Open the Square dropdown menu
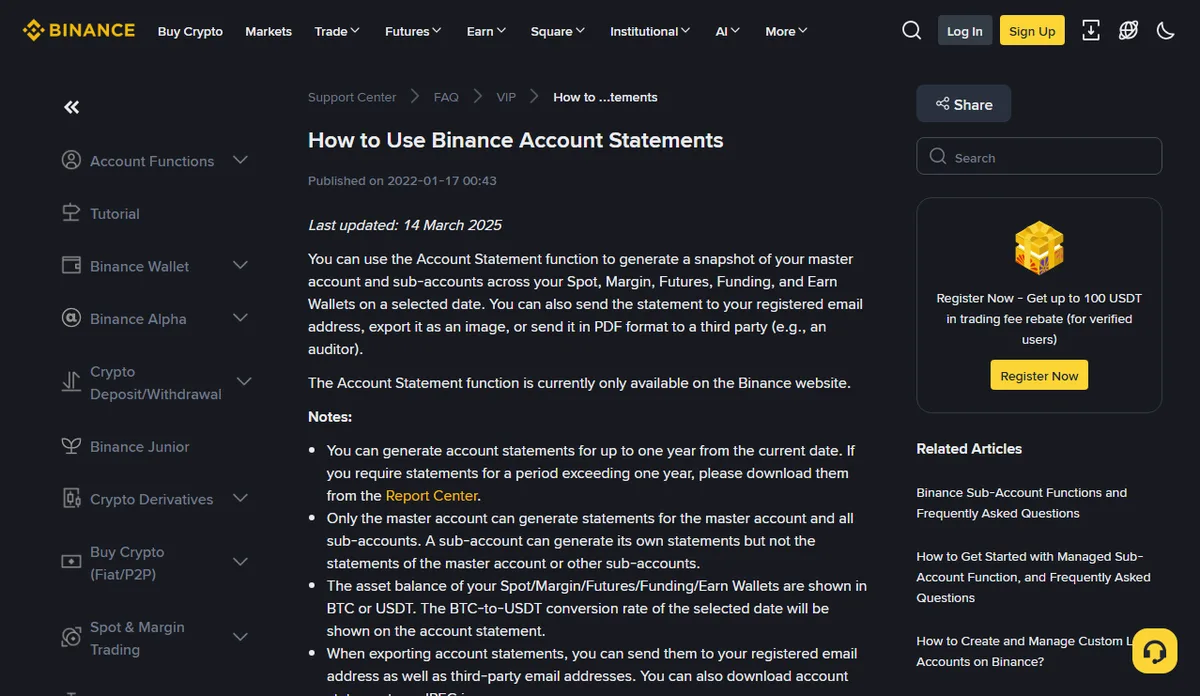 558,31
